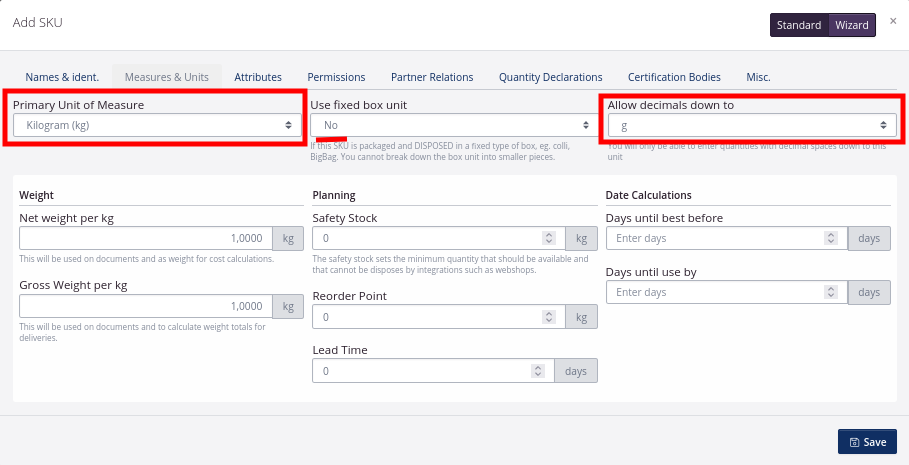Click Lead Time stepper arrows
Image resolution: width=909 pixels, height=465 pixels.
pos(537,371)
